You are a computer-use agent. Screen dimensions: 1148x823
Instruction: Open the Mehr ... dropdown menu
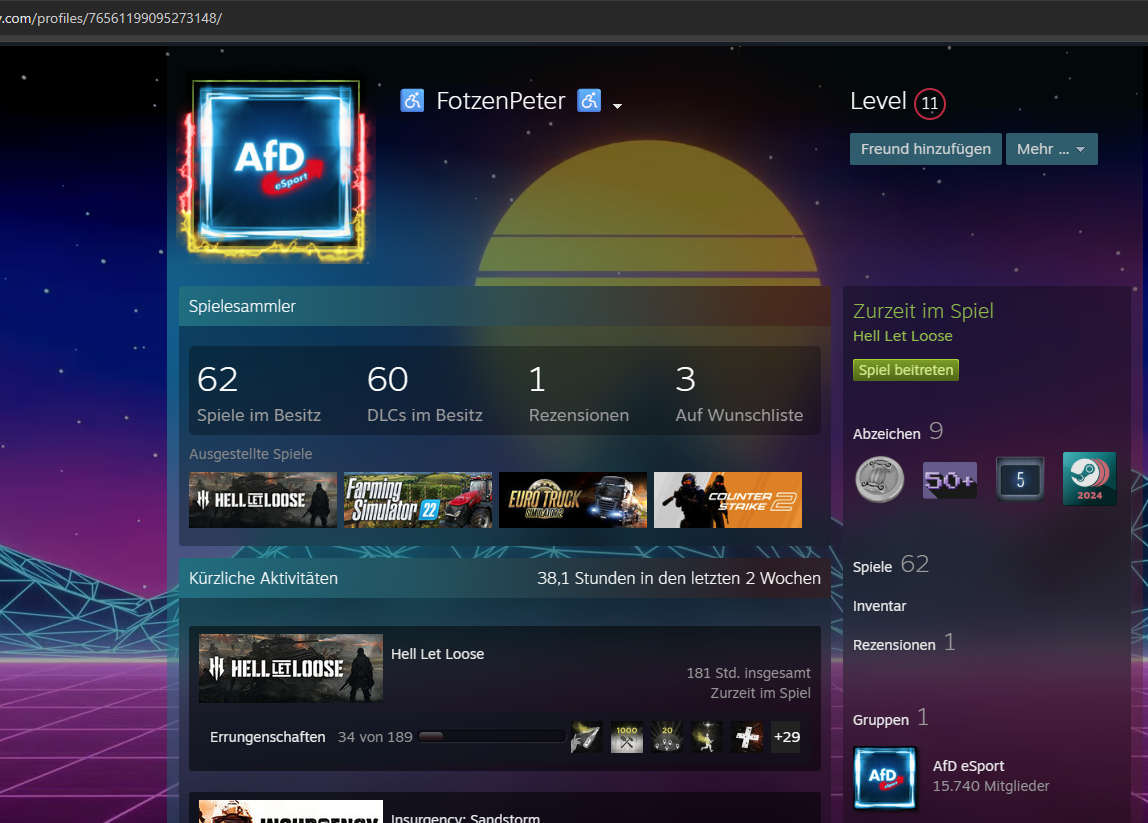1051,149
